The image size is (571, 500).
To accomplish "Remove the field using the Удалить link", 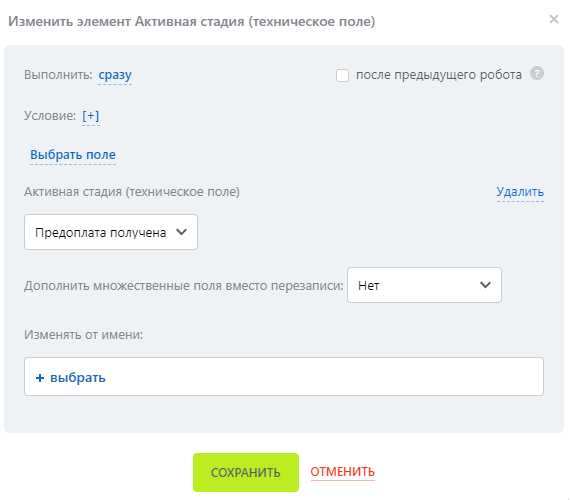I will tap(520, 192).
